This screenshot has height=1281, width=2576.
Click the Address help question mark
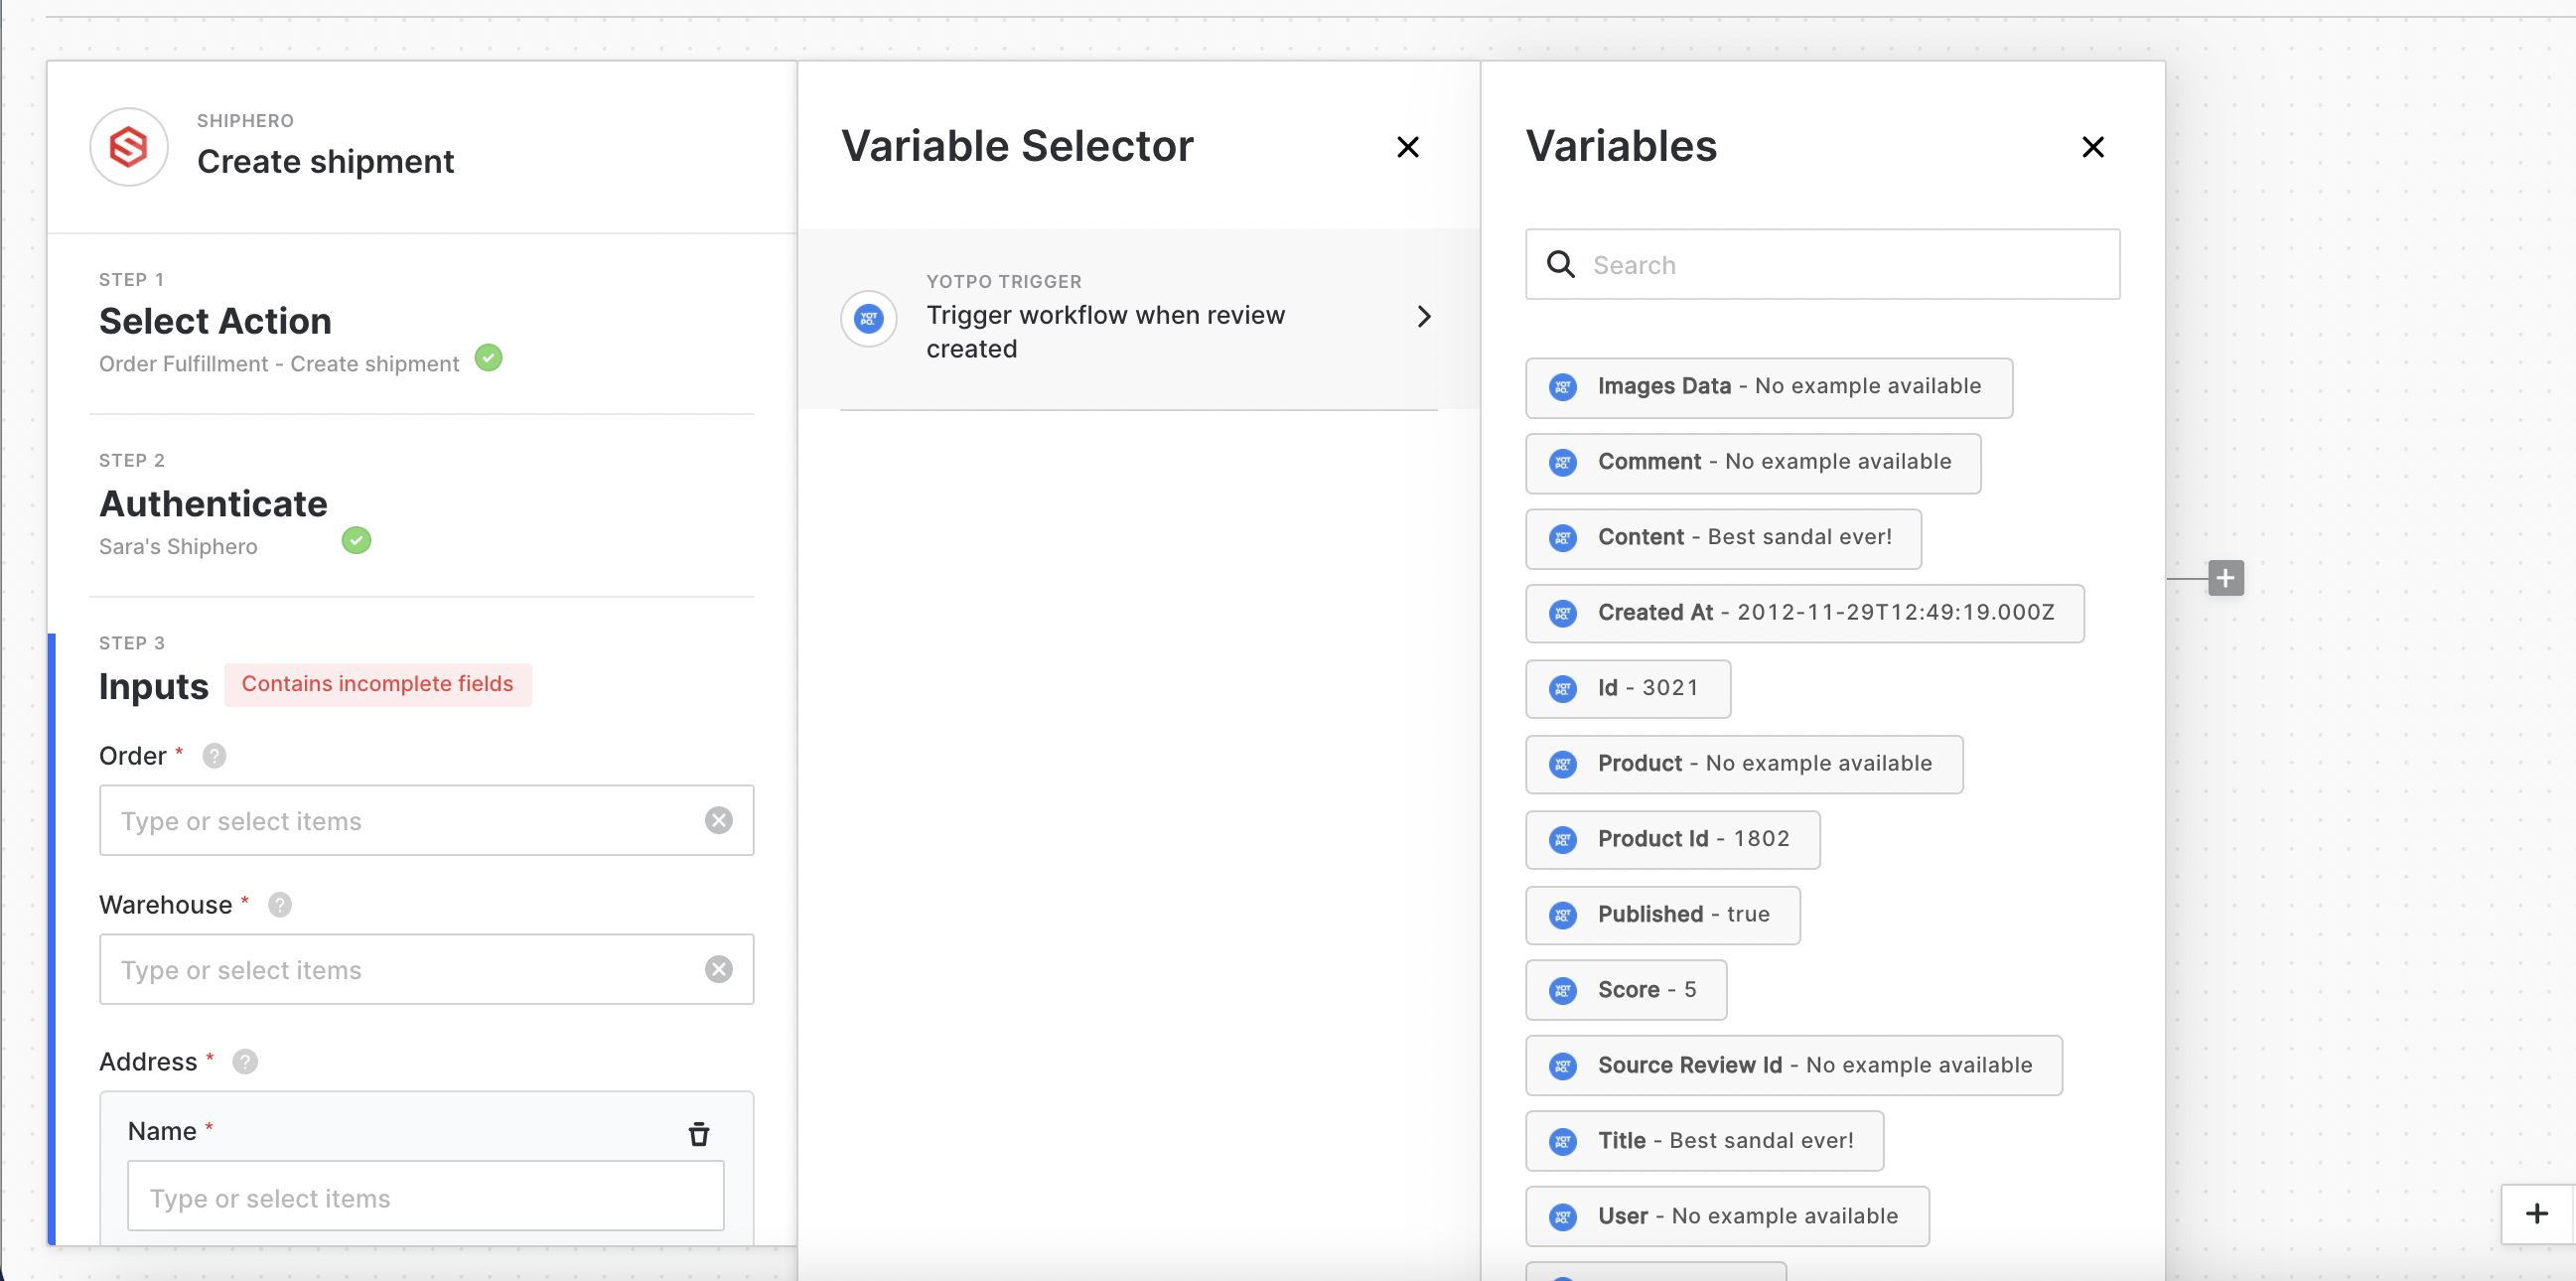pyautogui.click(x=245, y=1061)
